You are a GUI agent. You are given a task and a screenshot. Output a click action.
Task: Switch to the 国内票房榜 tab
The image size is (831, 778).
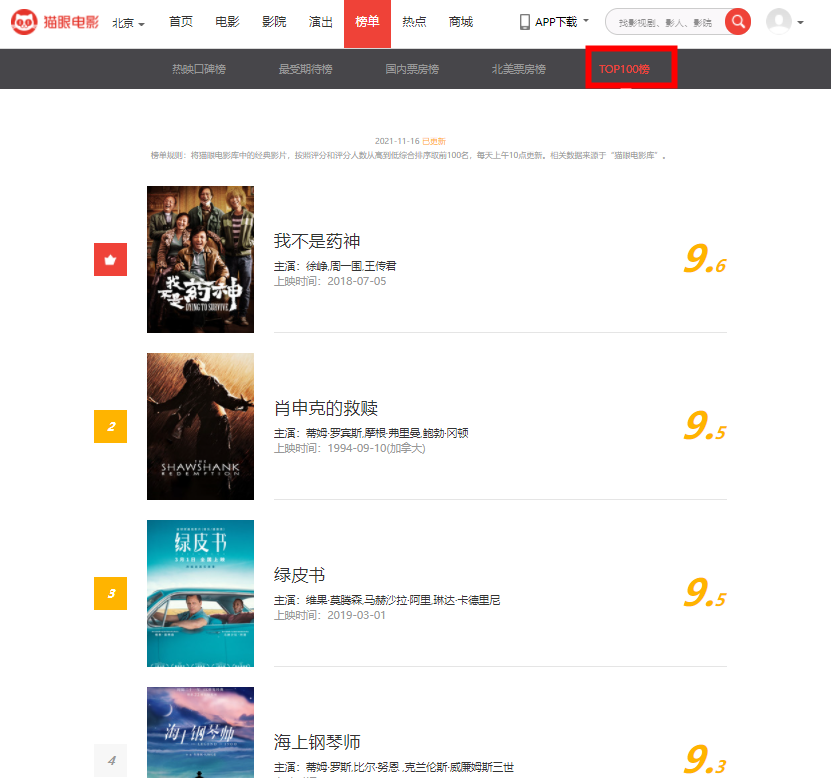click(x=412, y=69)
